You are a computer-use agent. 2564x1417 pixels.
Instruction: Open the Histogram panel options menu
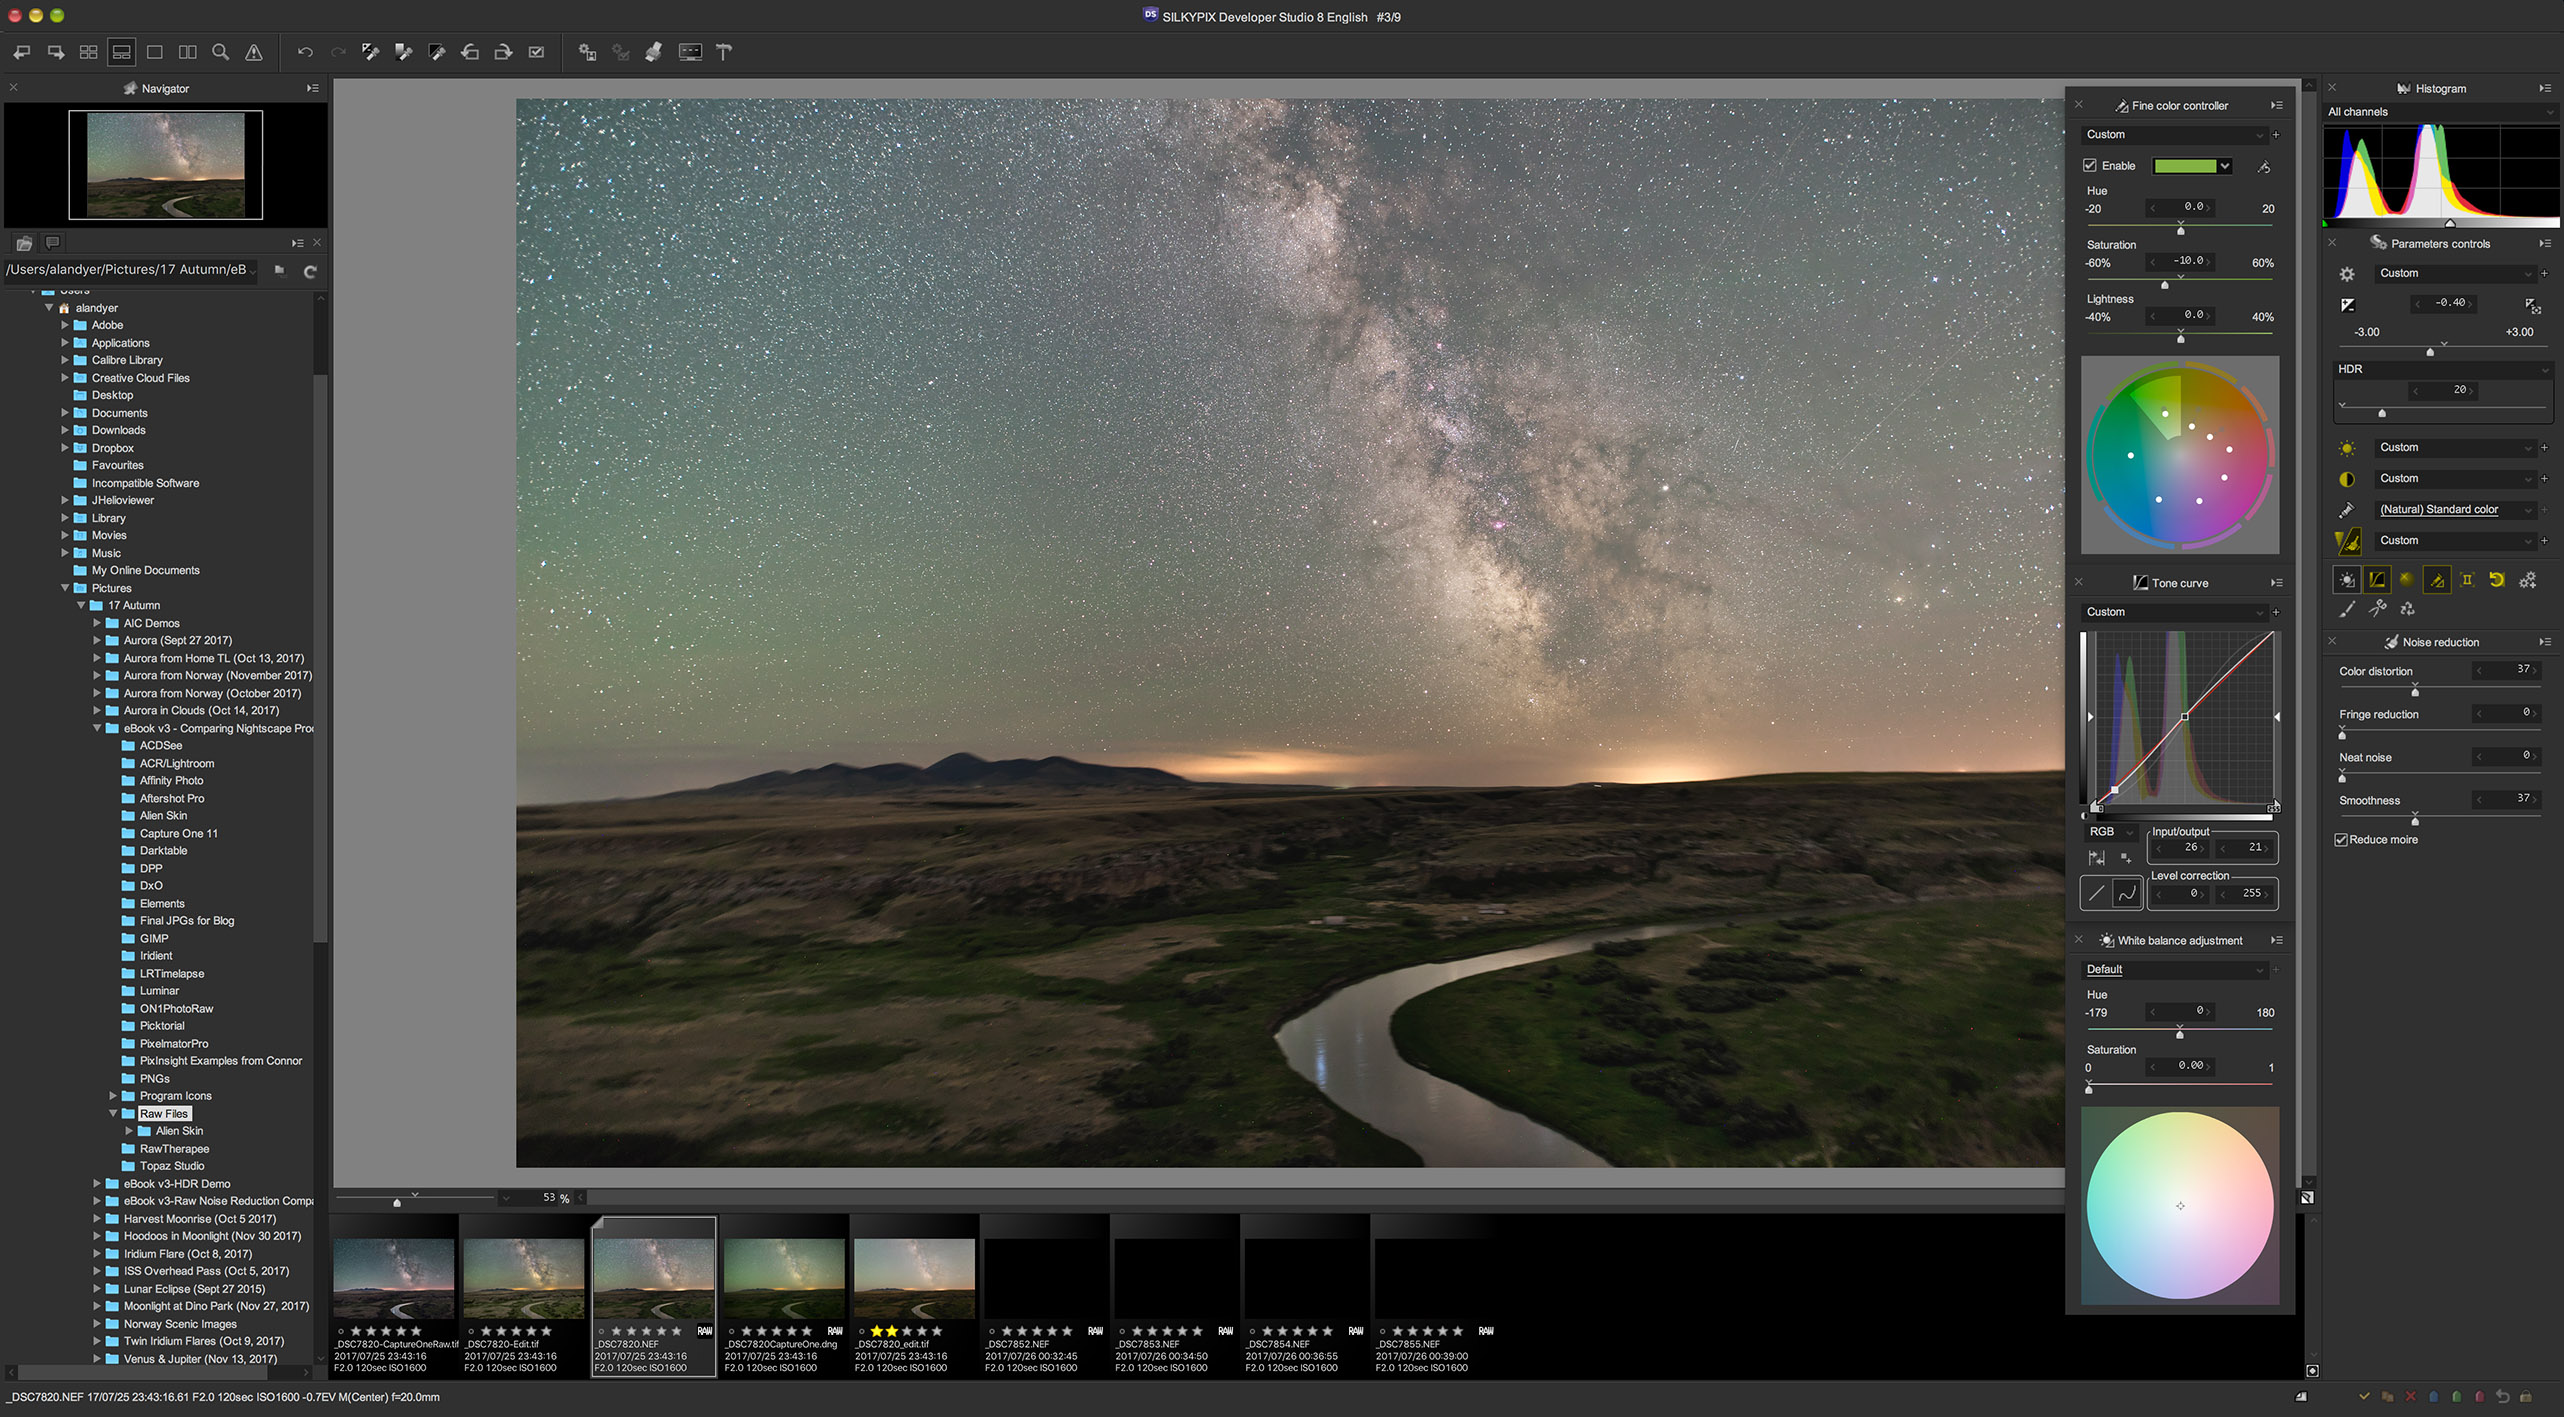pos(2545,88)
